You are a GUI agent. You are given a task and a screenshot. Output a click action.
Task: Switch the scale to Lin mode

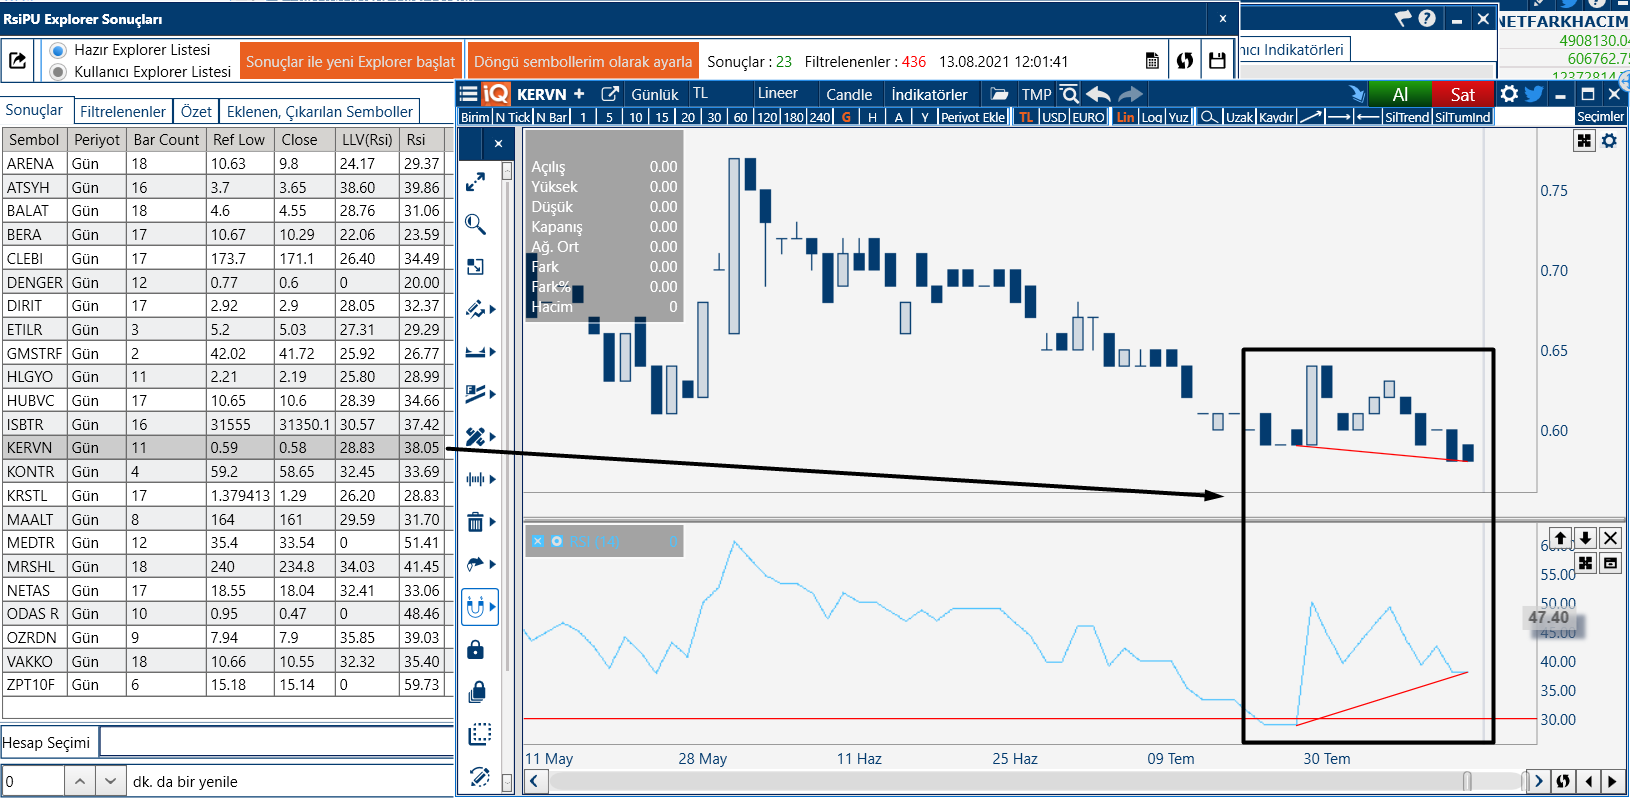[1125, 117]
